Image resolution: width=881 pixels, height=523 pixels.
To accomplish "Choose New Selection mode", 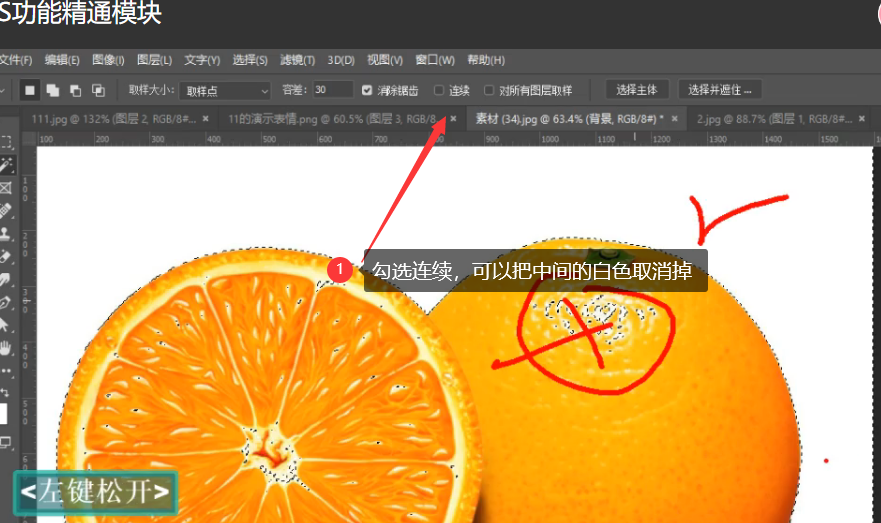I will pyautogui.click(x=30, y=90).
